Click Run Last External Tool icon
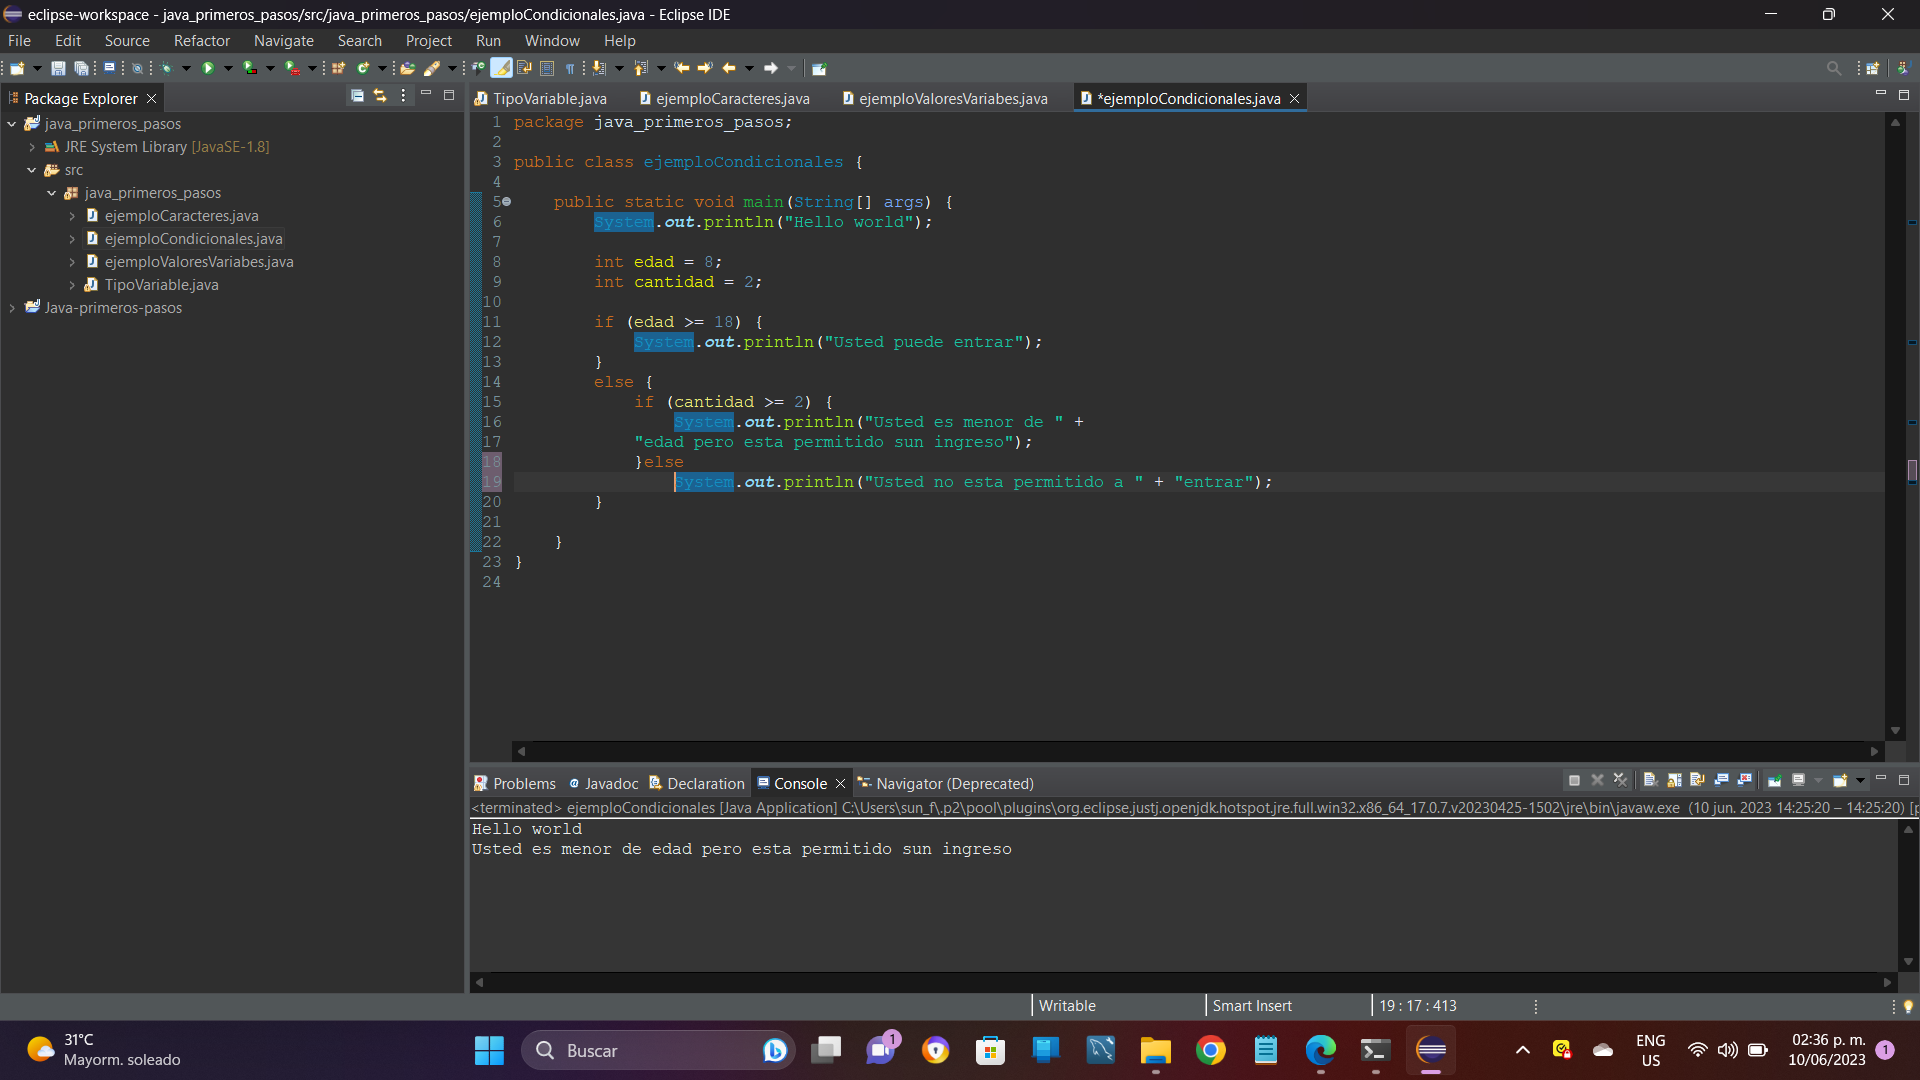Viewport: 1920px width, 1080px height. pos(292,68)
